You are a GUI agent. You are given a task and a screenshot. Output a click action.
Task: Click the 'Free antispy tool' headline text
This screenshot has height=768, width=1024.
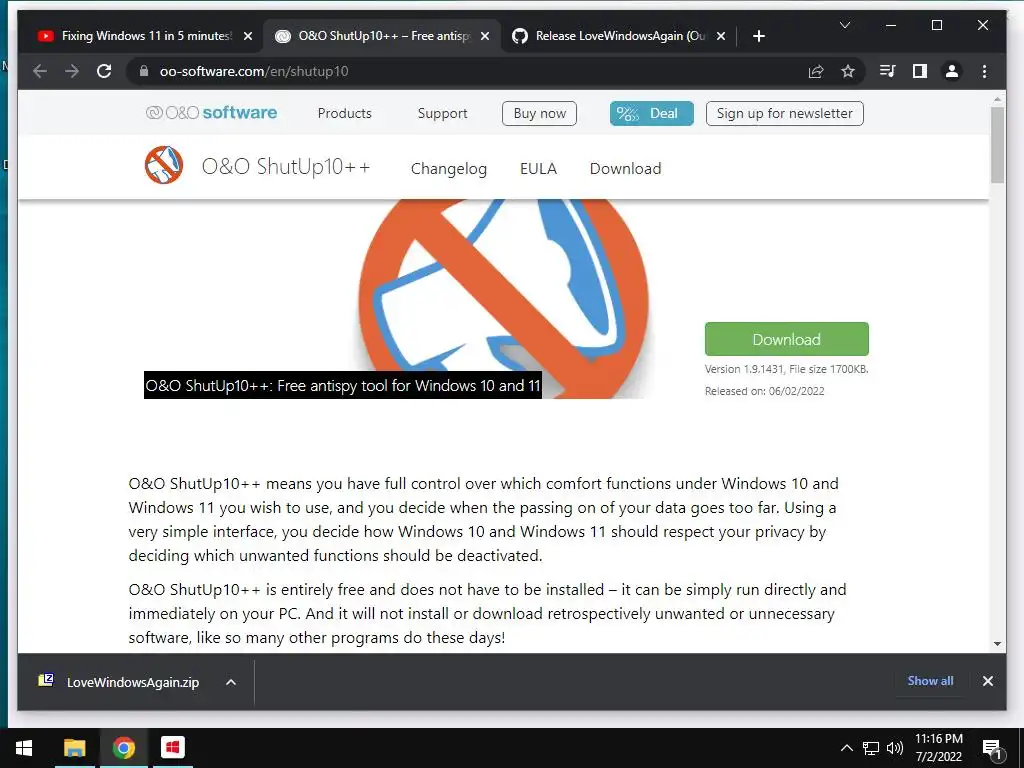coord(343,386)
